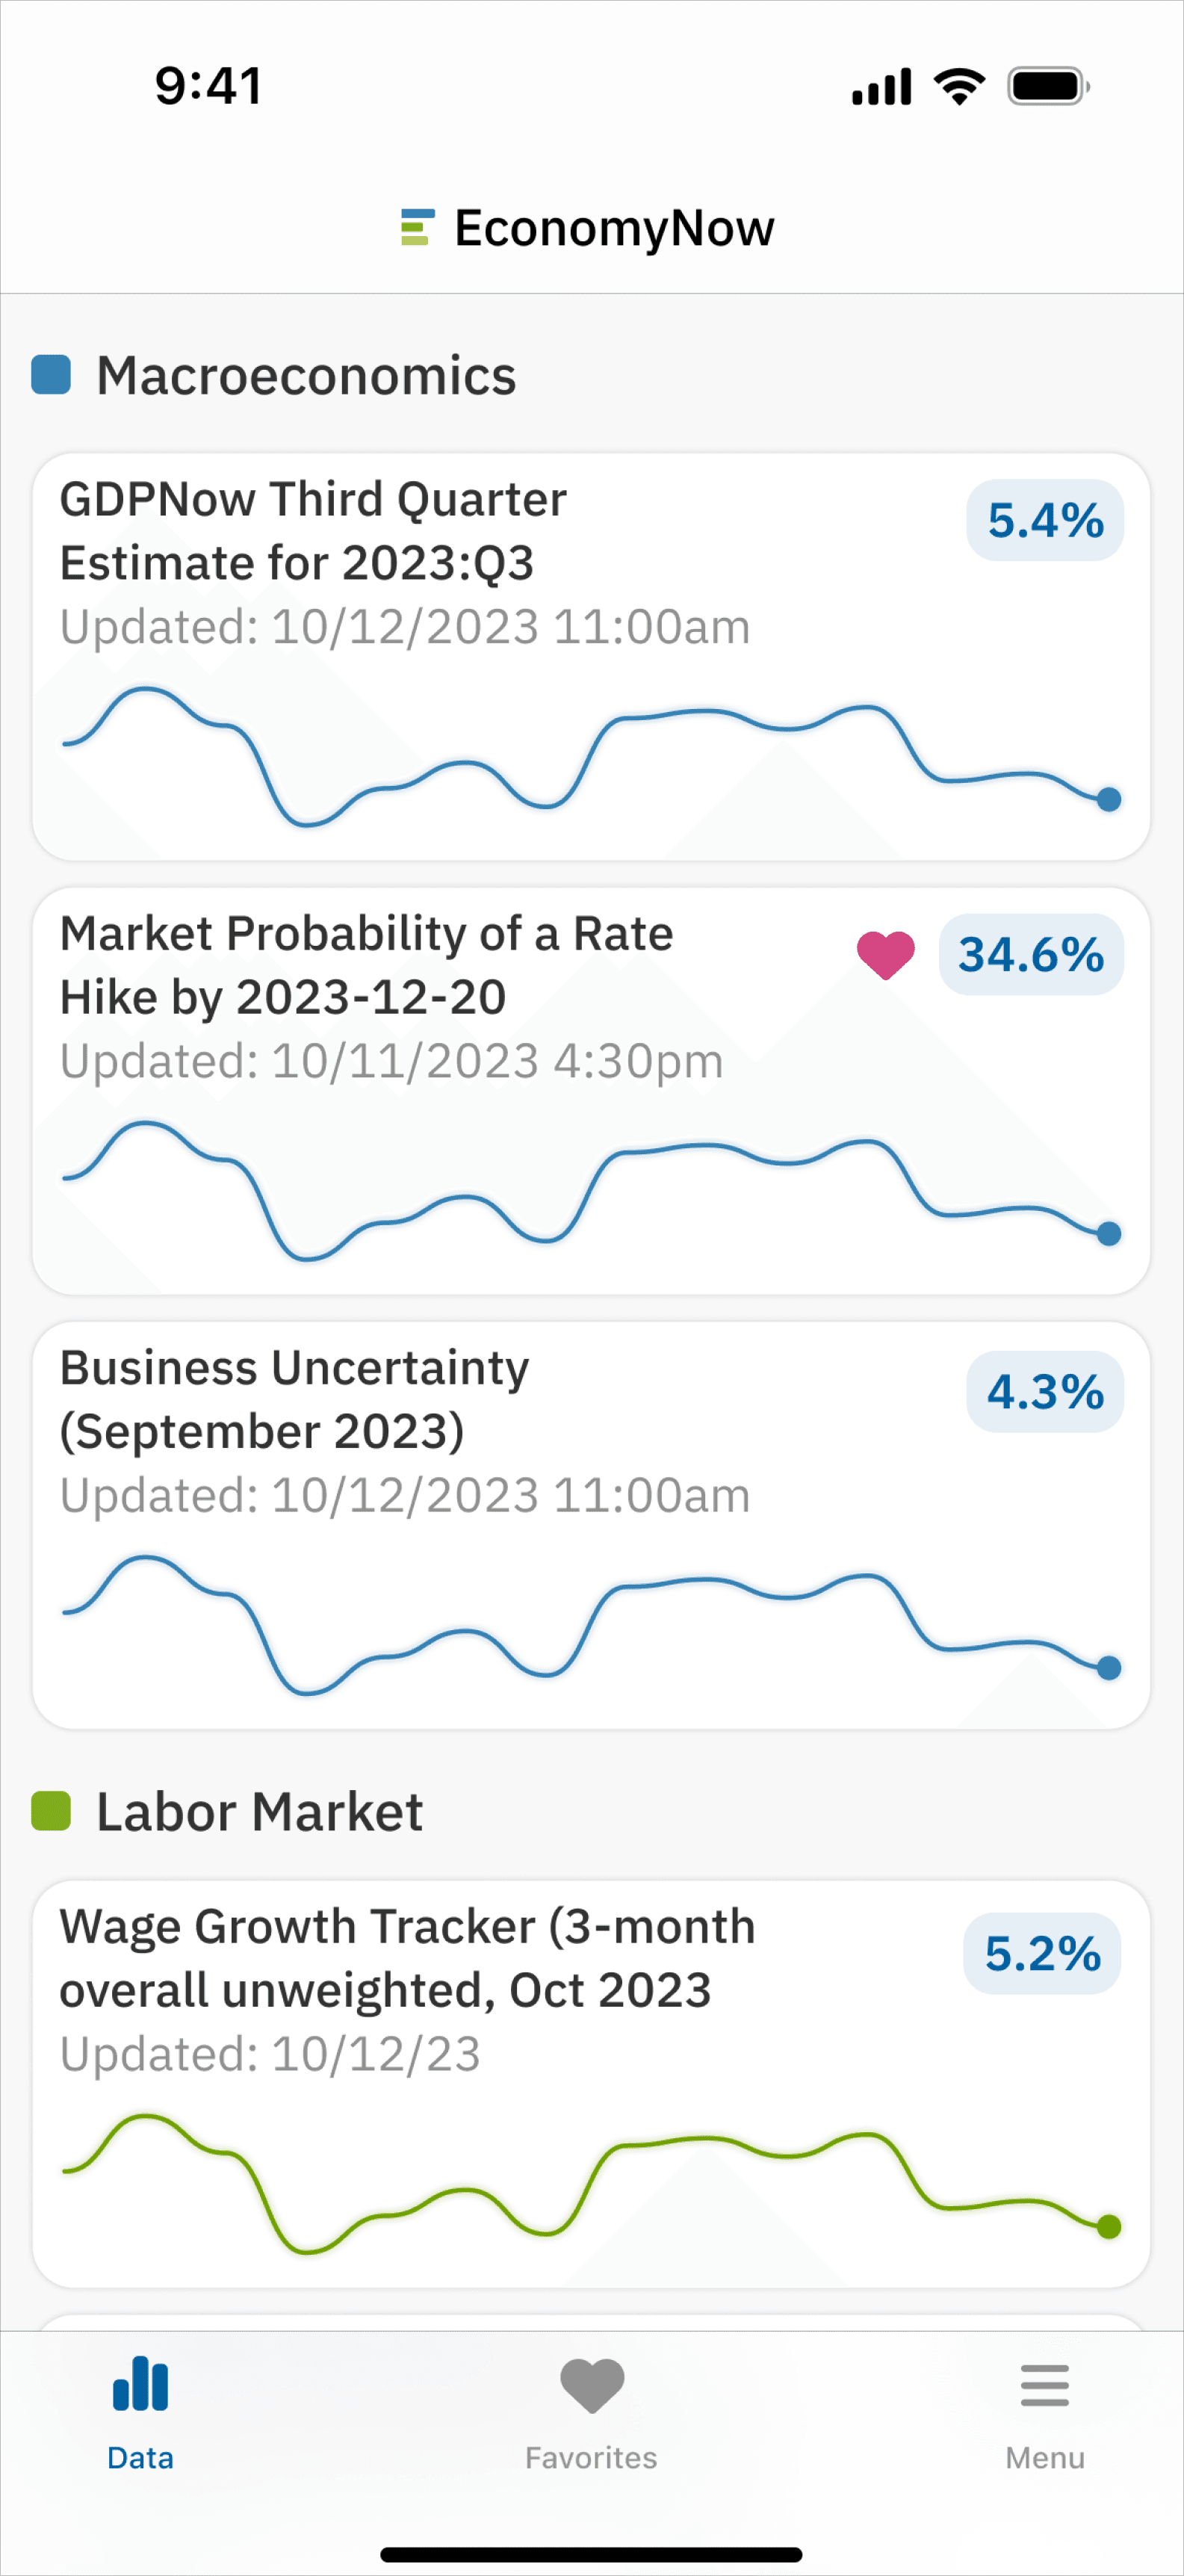Click the green Labor Market category square

[x=51, y=1811]
